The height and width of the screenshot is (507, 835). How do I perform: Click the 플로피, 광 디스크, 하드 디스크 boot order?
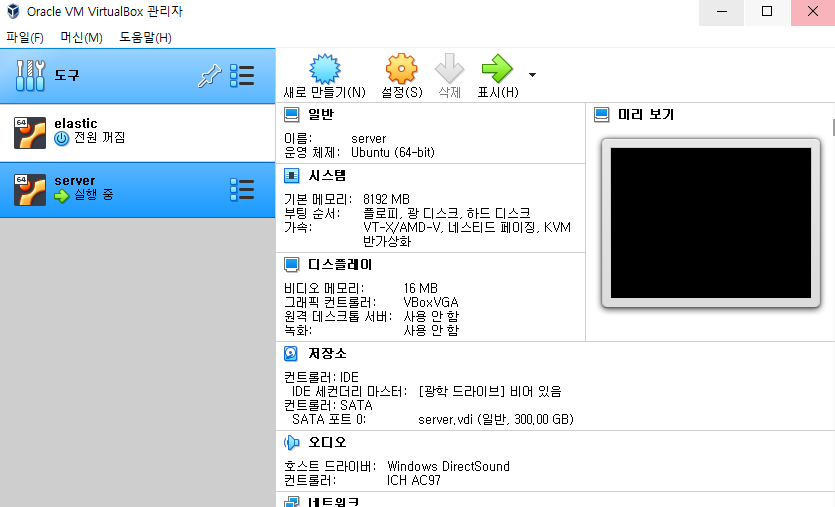coord(447,214)
